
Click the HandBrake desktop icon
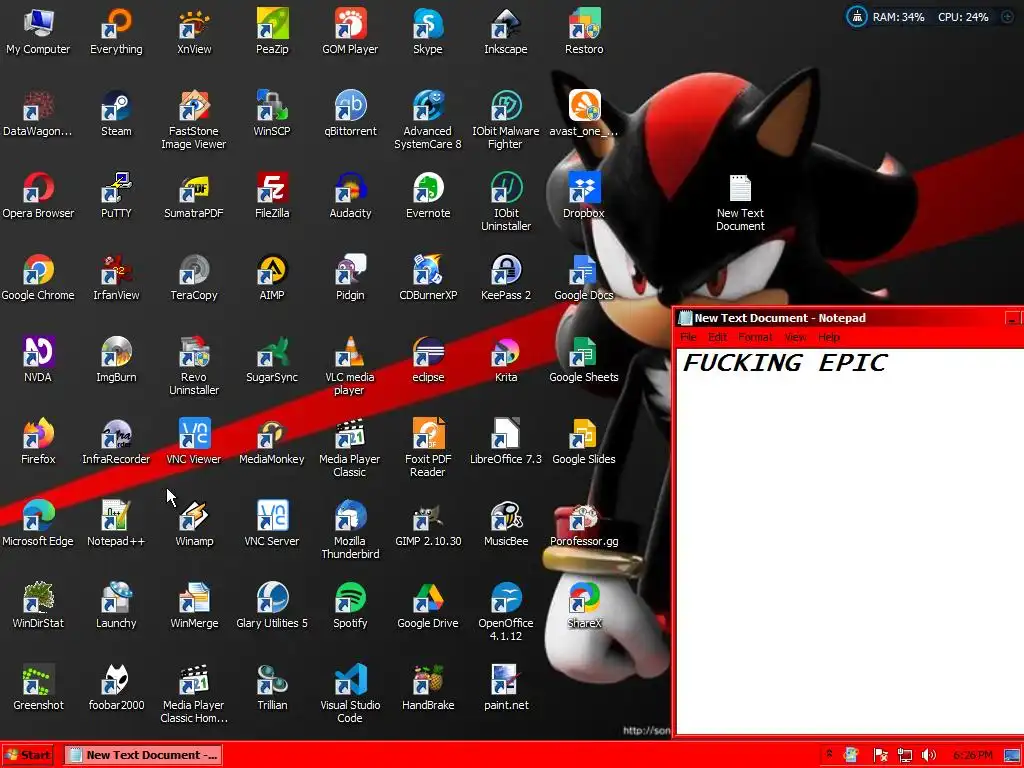[428, 688]
